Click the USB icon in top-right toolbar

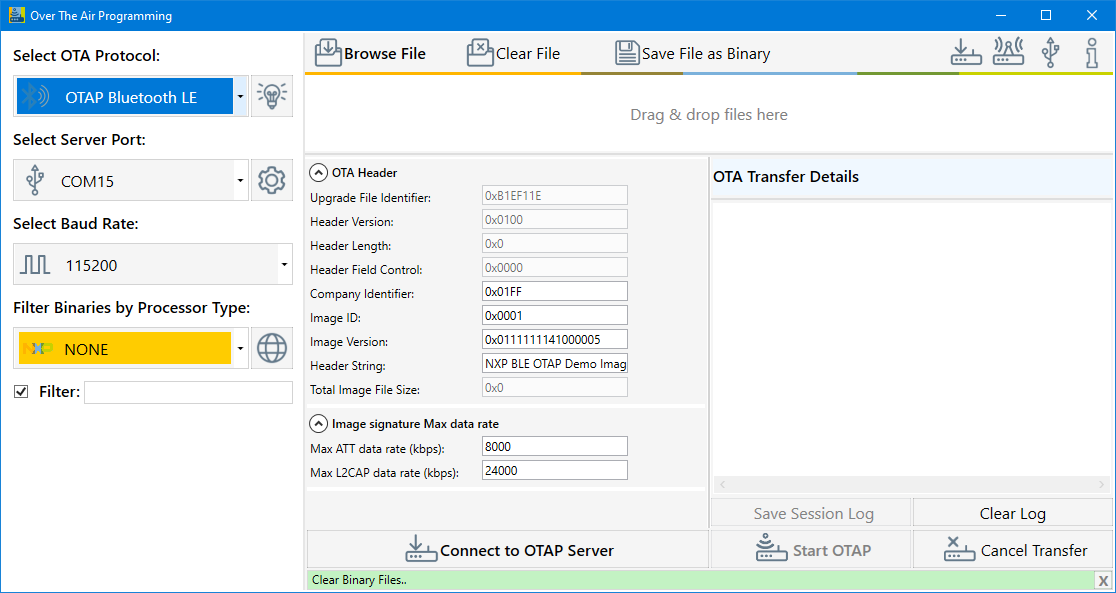point(1050,53)
